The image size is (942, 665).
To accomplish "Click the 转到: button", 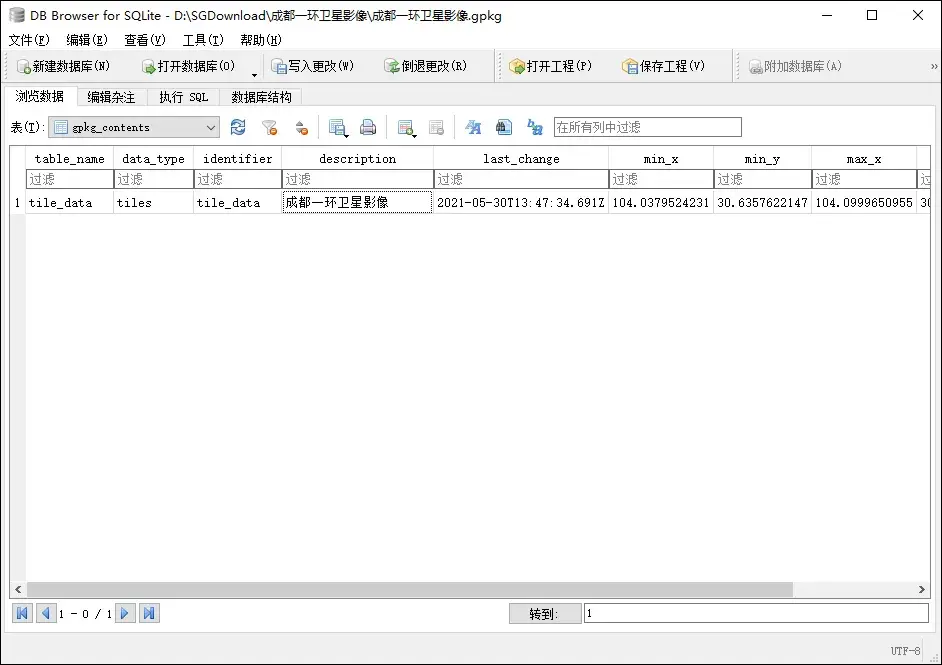I will pos(545,614).
